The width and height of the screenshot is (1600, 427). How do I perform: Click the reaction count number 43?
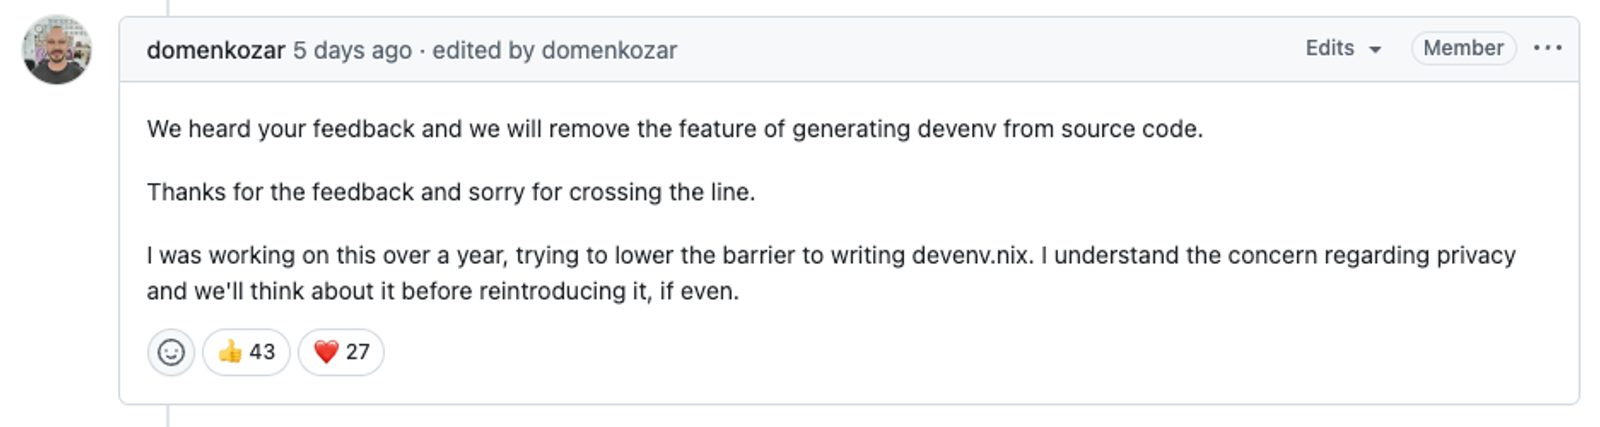coord(262,352)
